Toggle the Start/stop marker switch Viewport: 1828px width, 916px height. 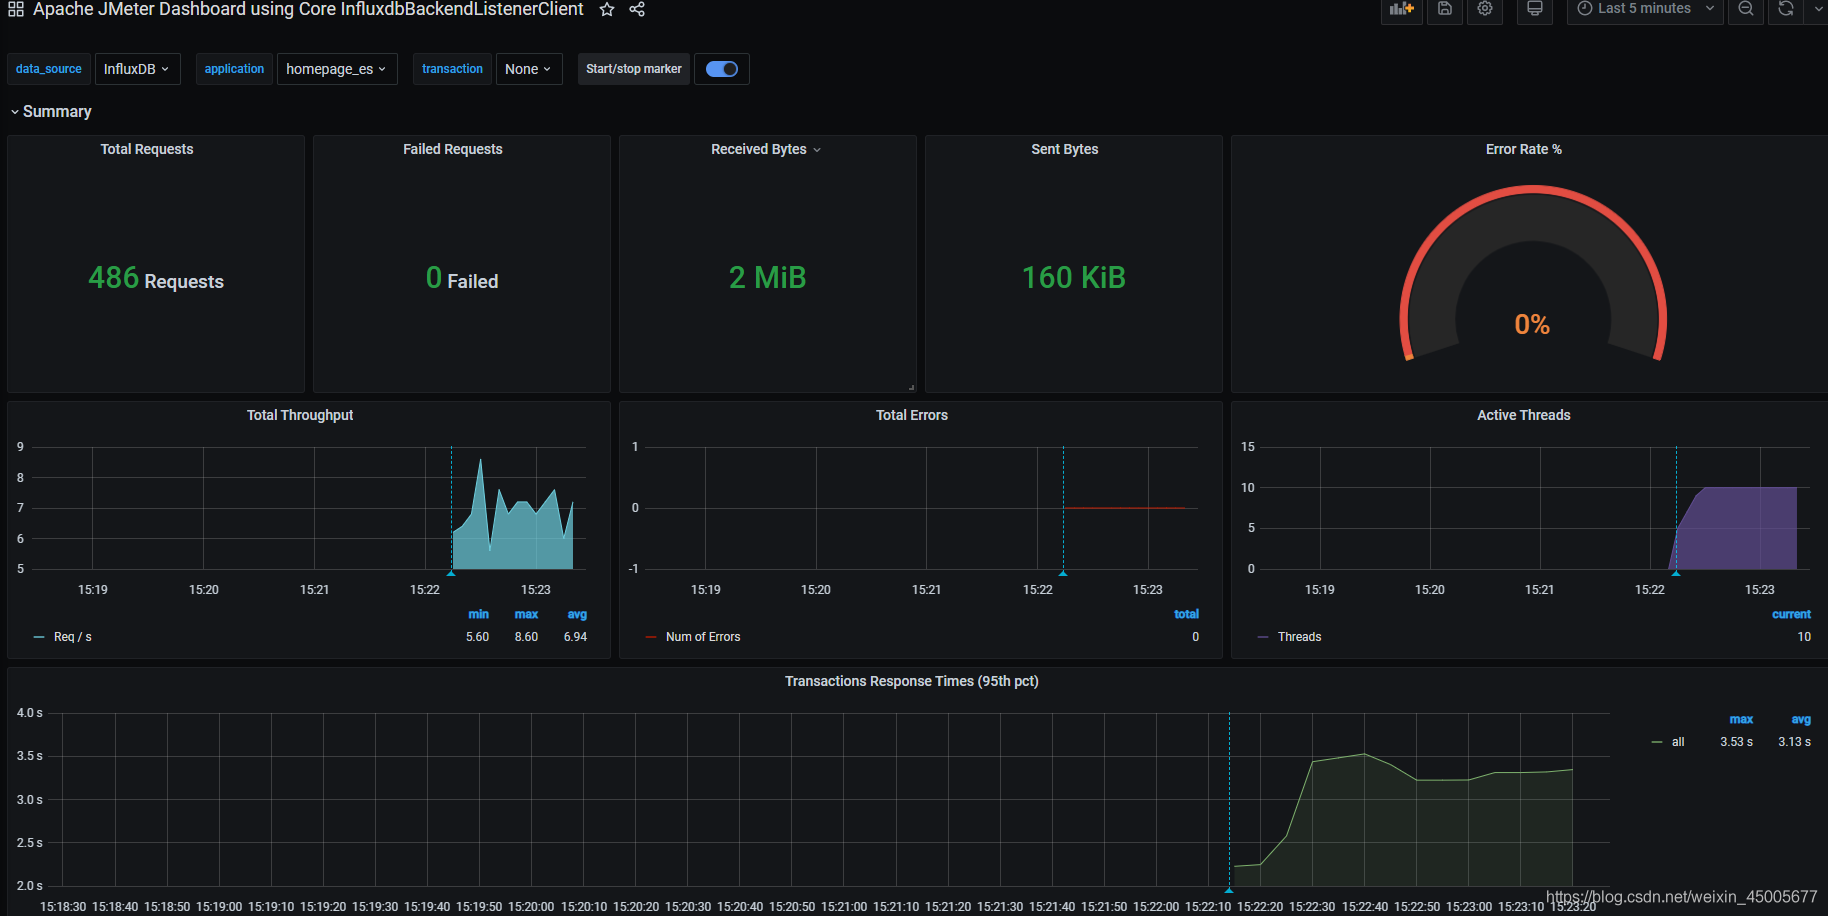(722, 69)
